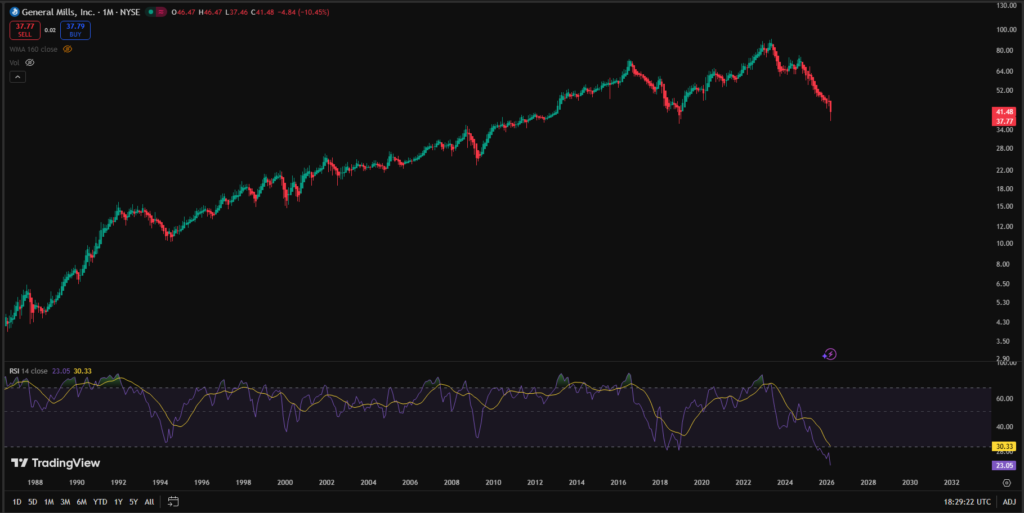Select the Vol indicator legend label
Viewport: 1024px width, 513px height.
(14, 63)
